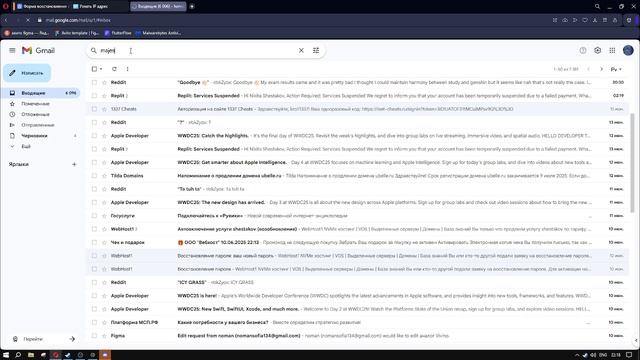Screen dimensions: 640x360
Task: Open the Windows Start menu
Action: [6, 355]
